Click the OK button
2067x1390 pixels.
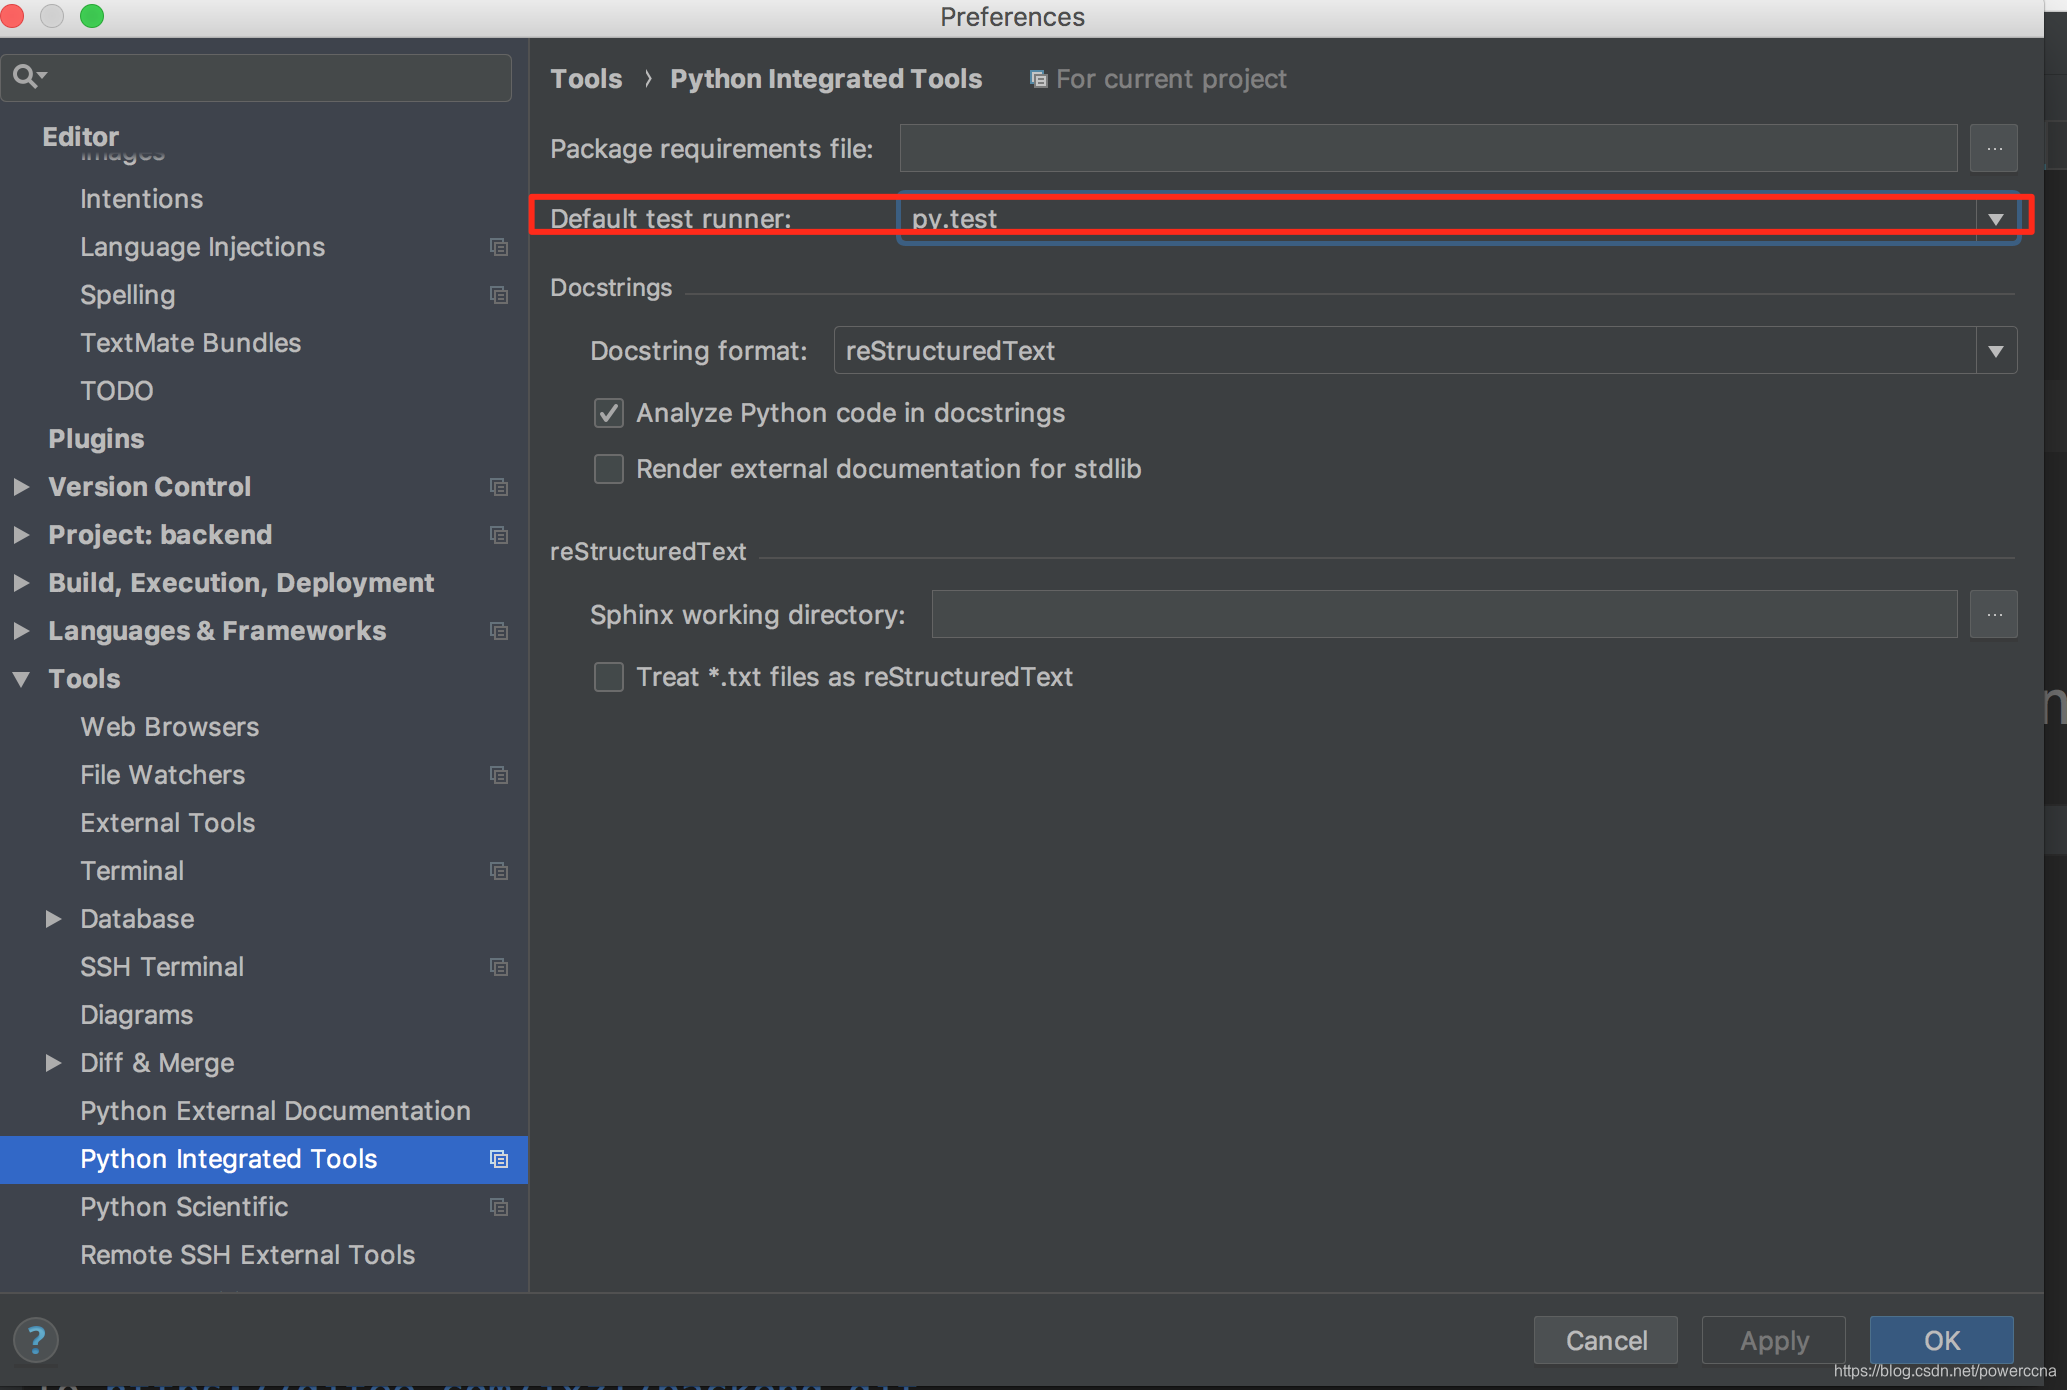[1940, 1340]
